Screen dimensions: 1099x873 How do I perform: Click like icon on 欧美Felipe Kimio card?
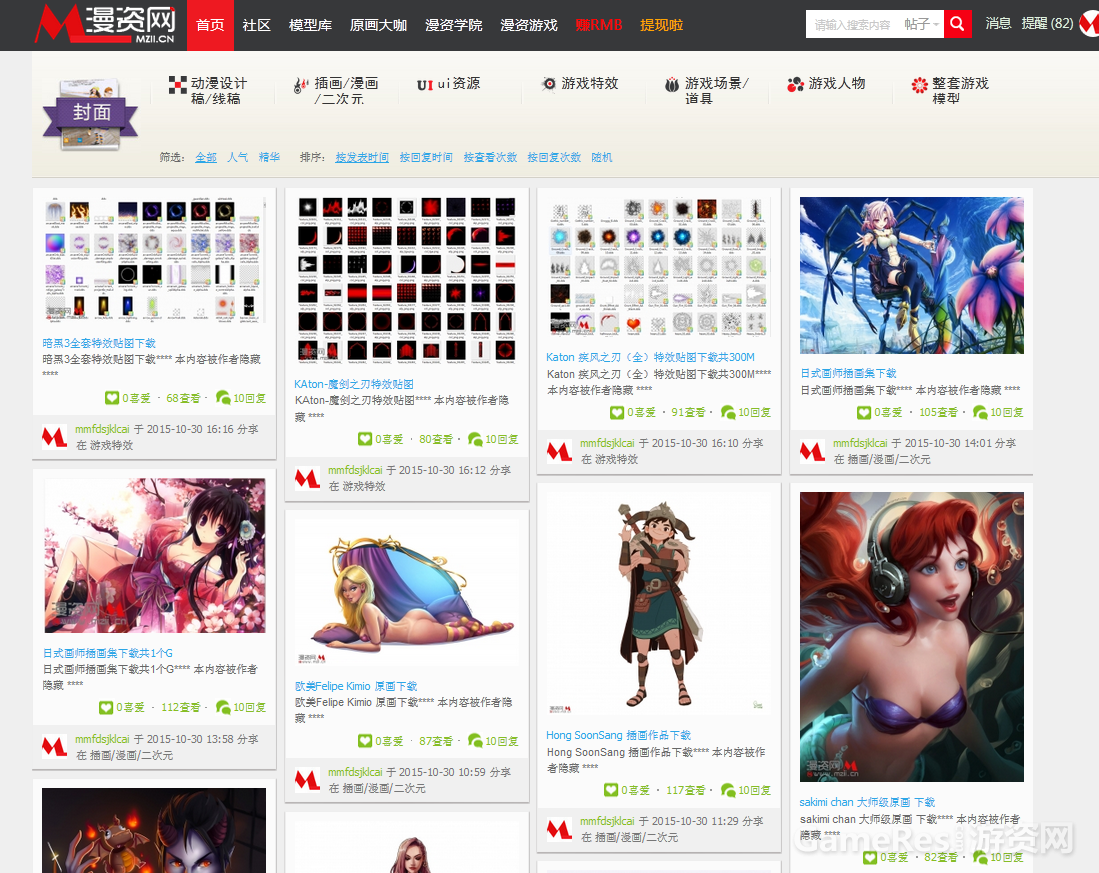tap(365, 741)
